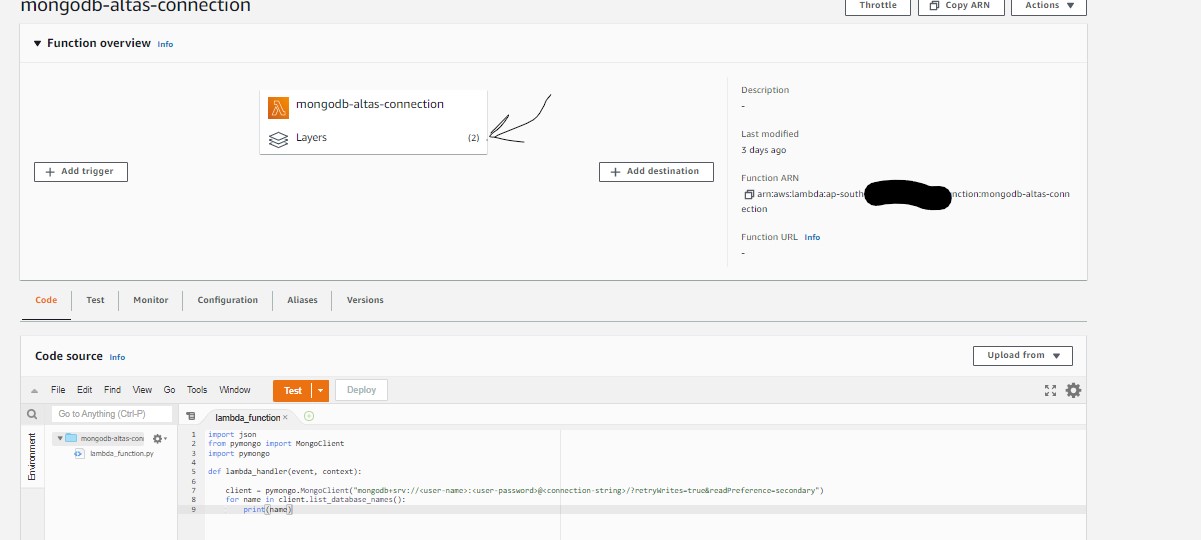Image resolution: width=1201 pixels, height=540 pixels.
Task: Open the dropdown arrow next to Test
Action: coord(320,391)
